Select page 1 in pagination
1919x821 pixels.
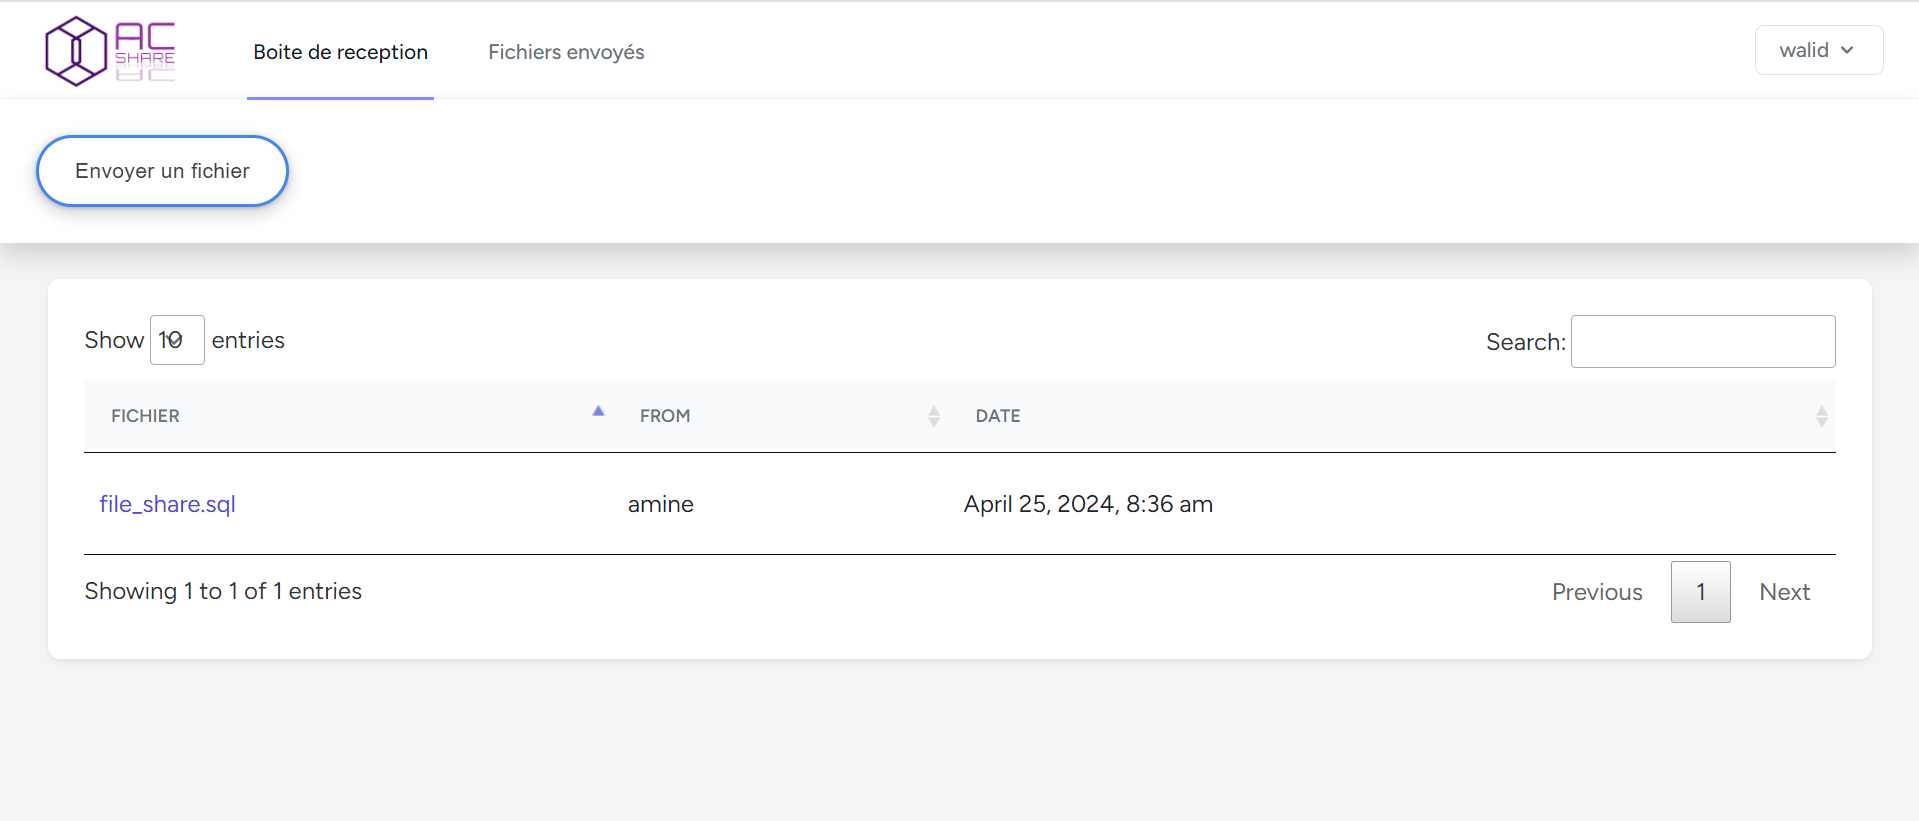(1700, 592)
